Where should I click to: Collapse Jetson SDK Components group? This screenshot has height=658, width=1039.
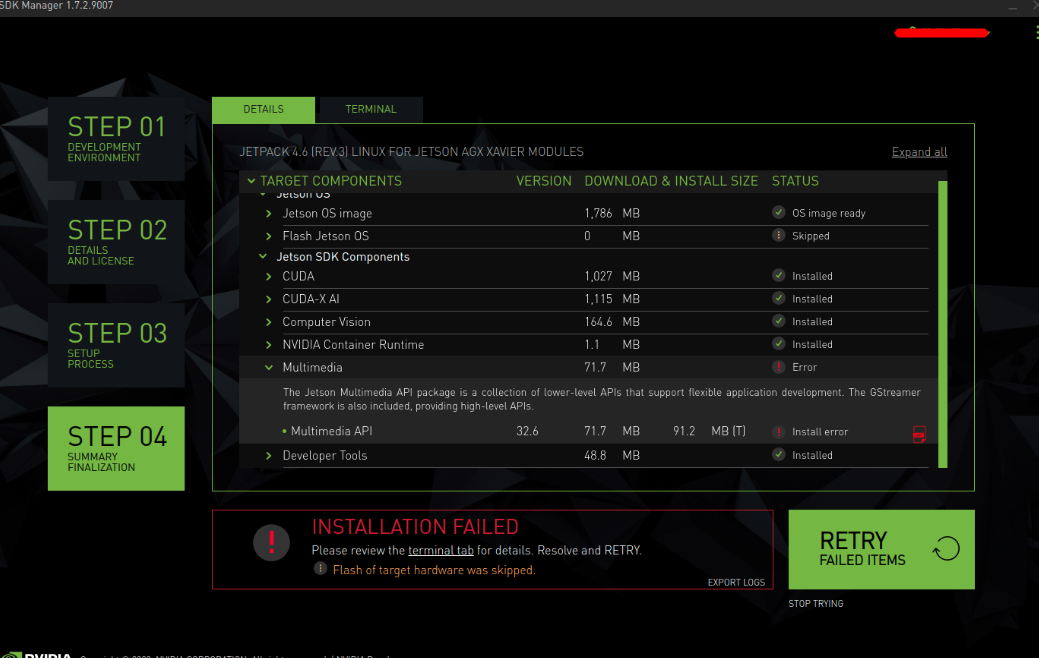[x=262, y=256]
